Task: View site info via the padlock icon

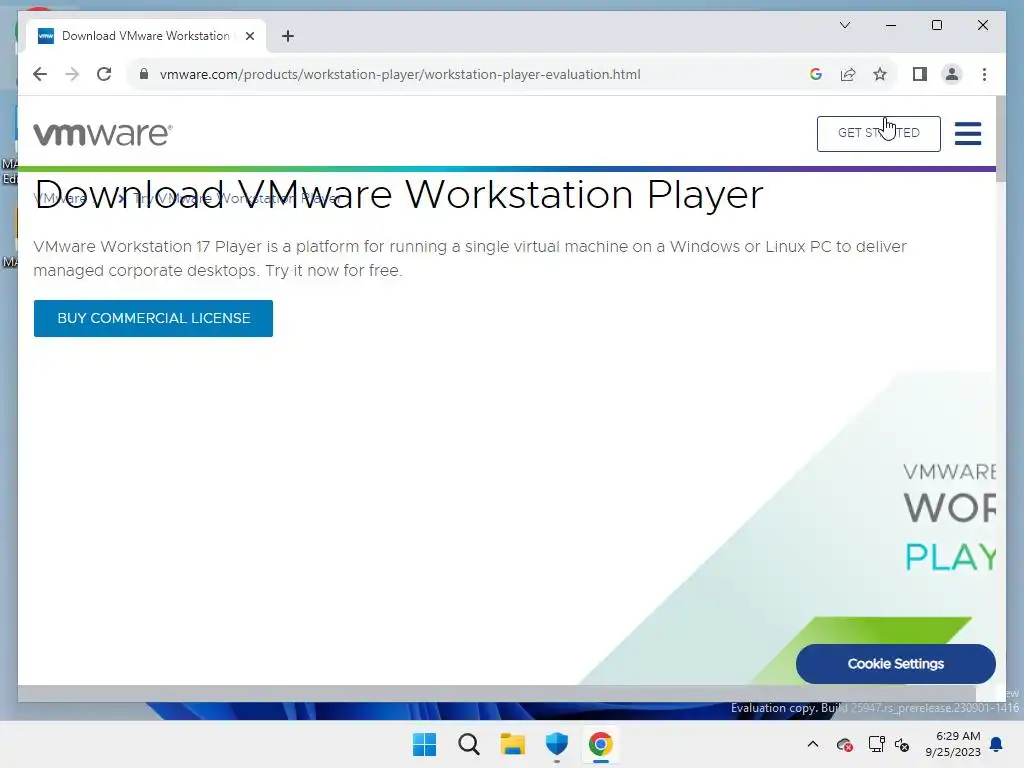Action: [144, 74]
